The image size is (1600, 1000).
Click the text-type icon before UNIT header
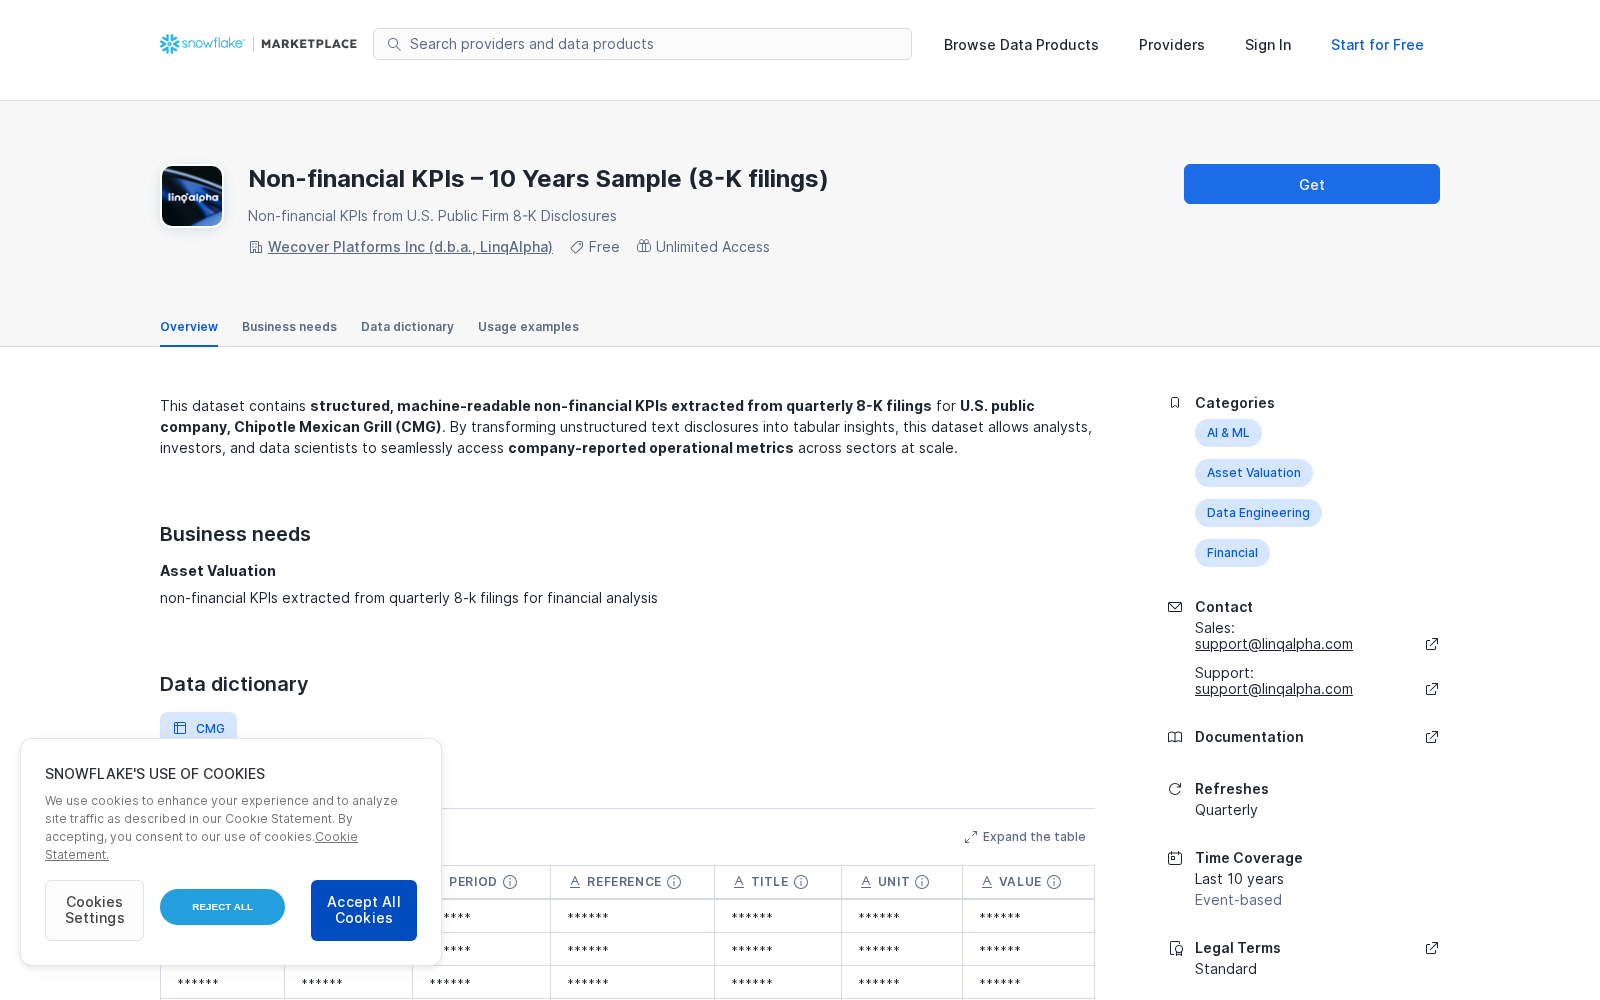(x=866, y=882)
